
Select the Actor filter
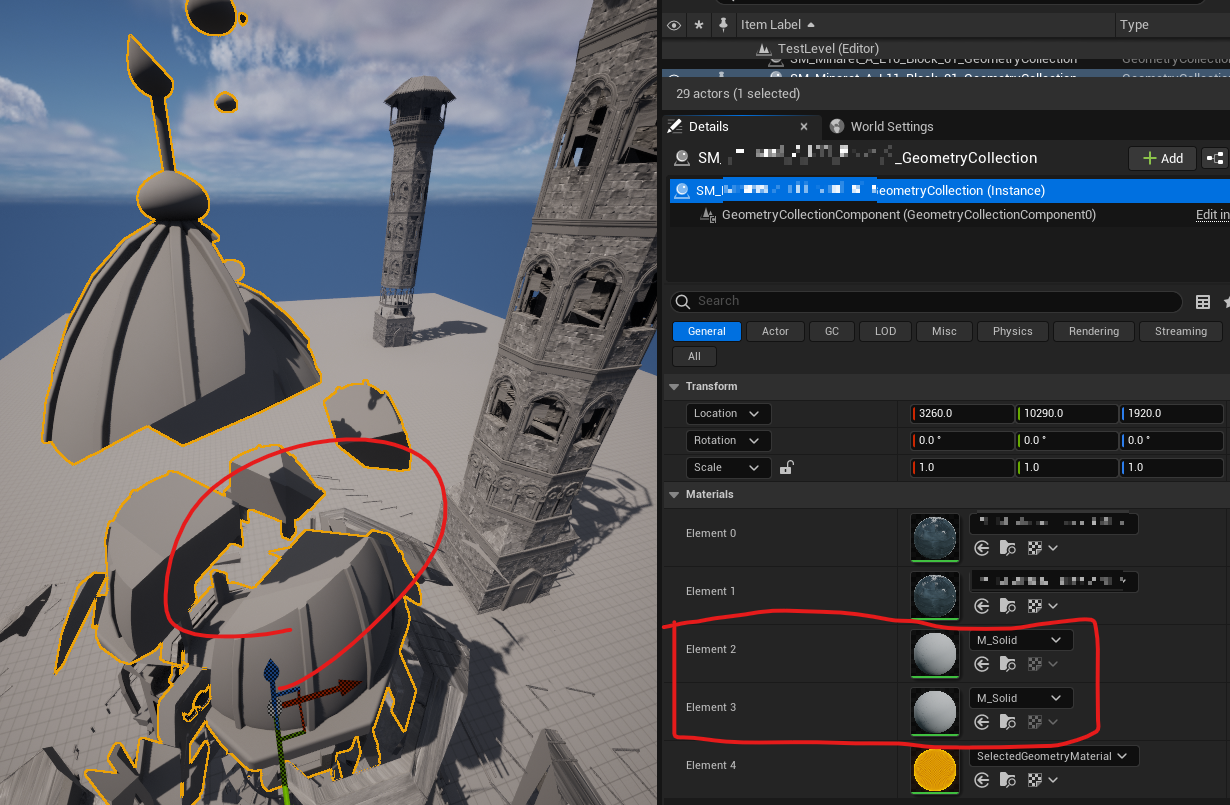tap(775, 331)
